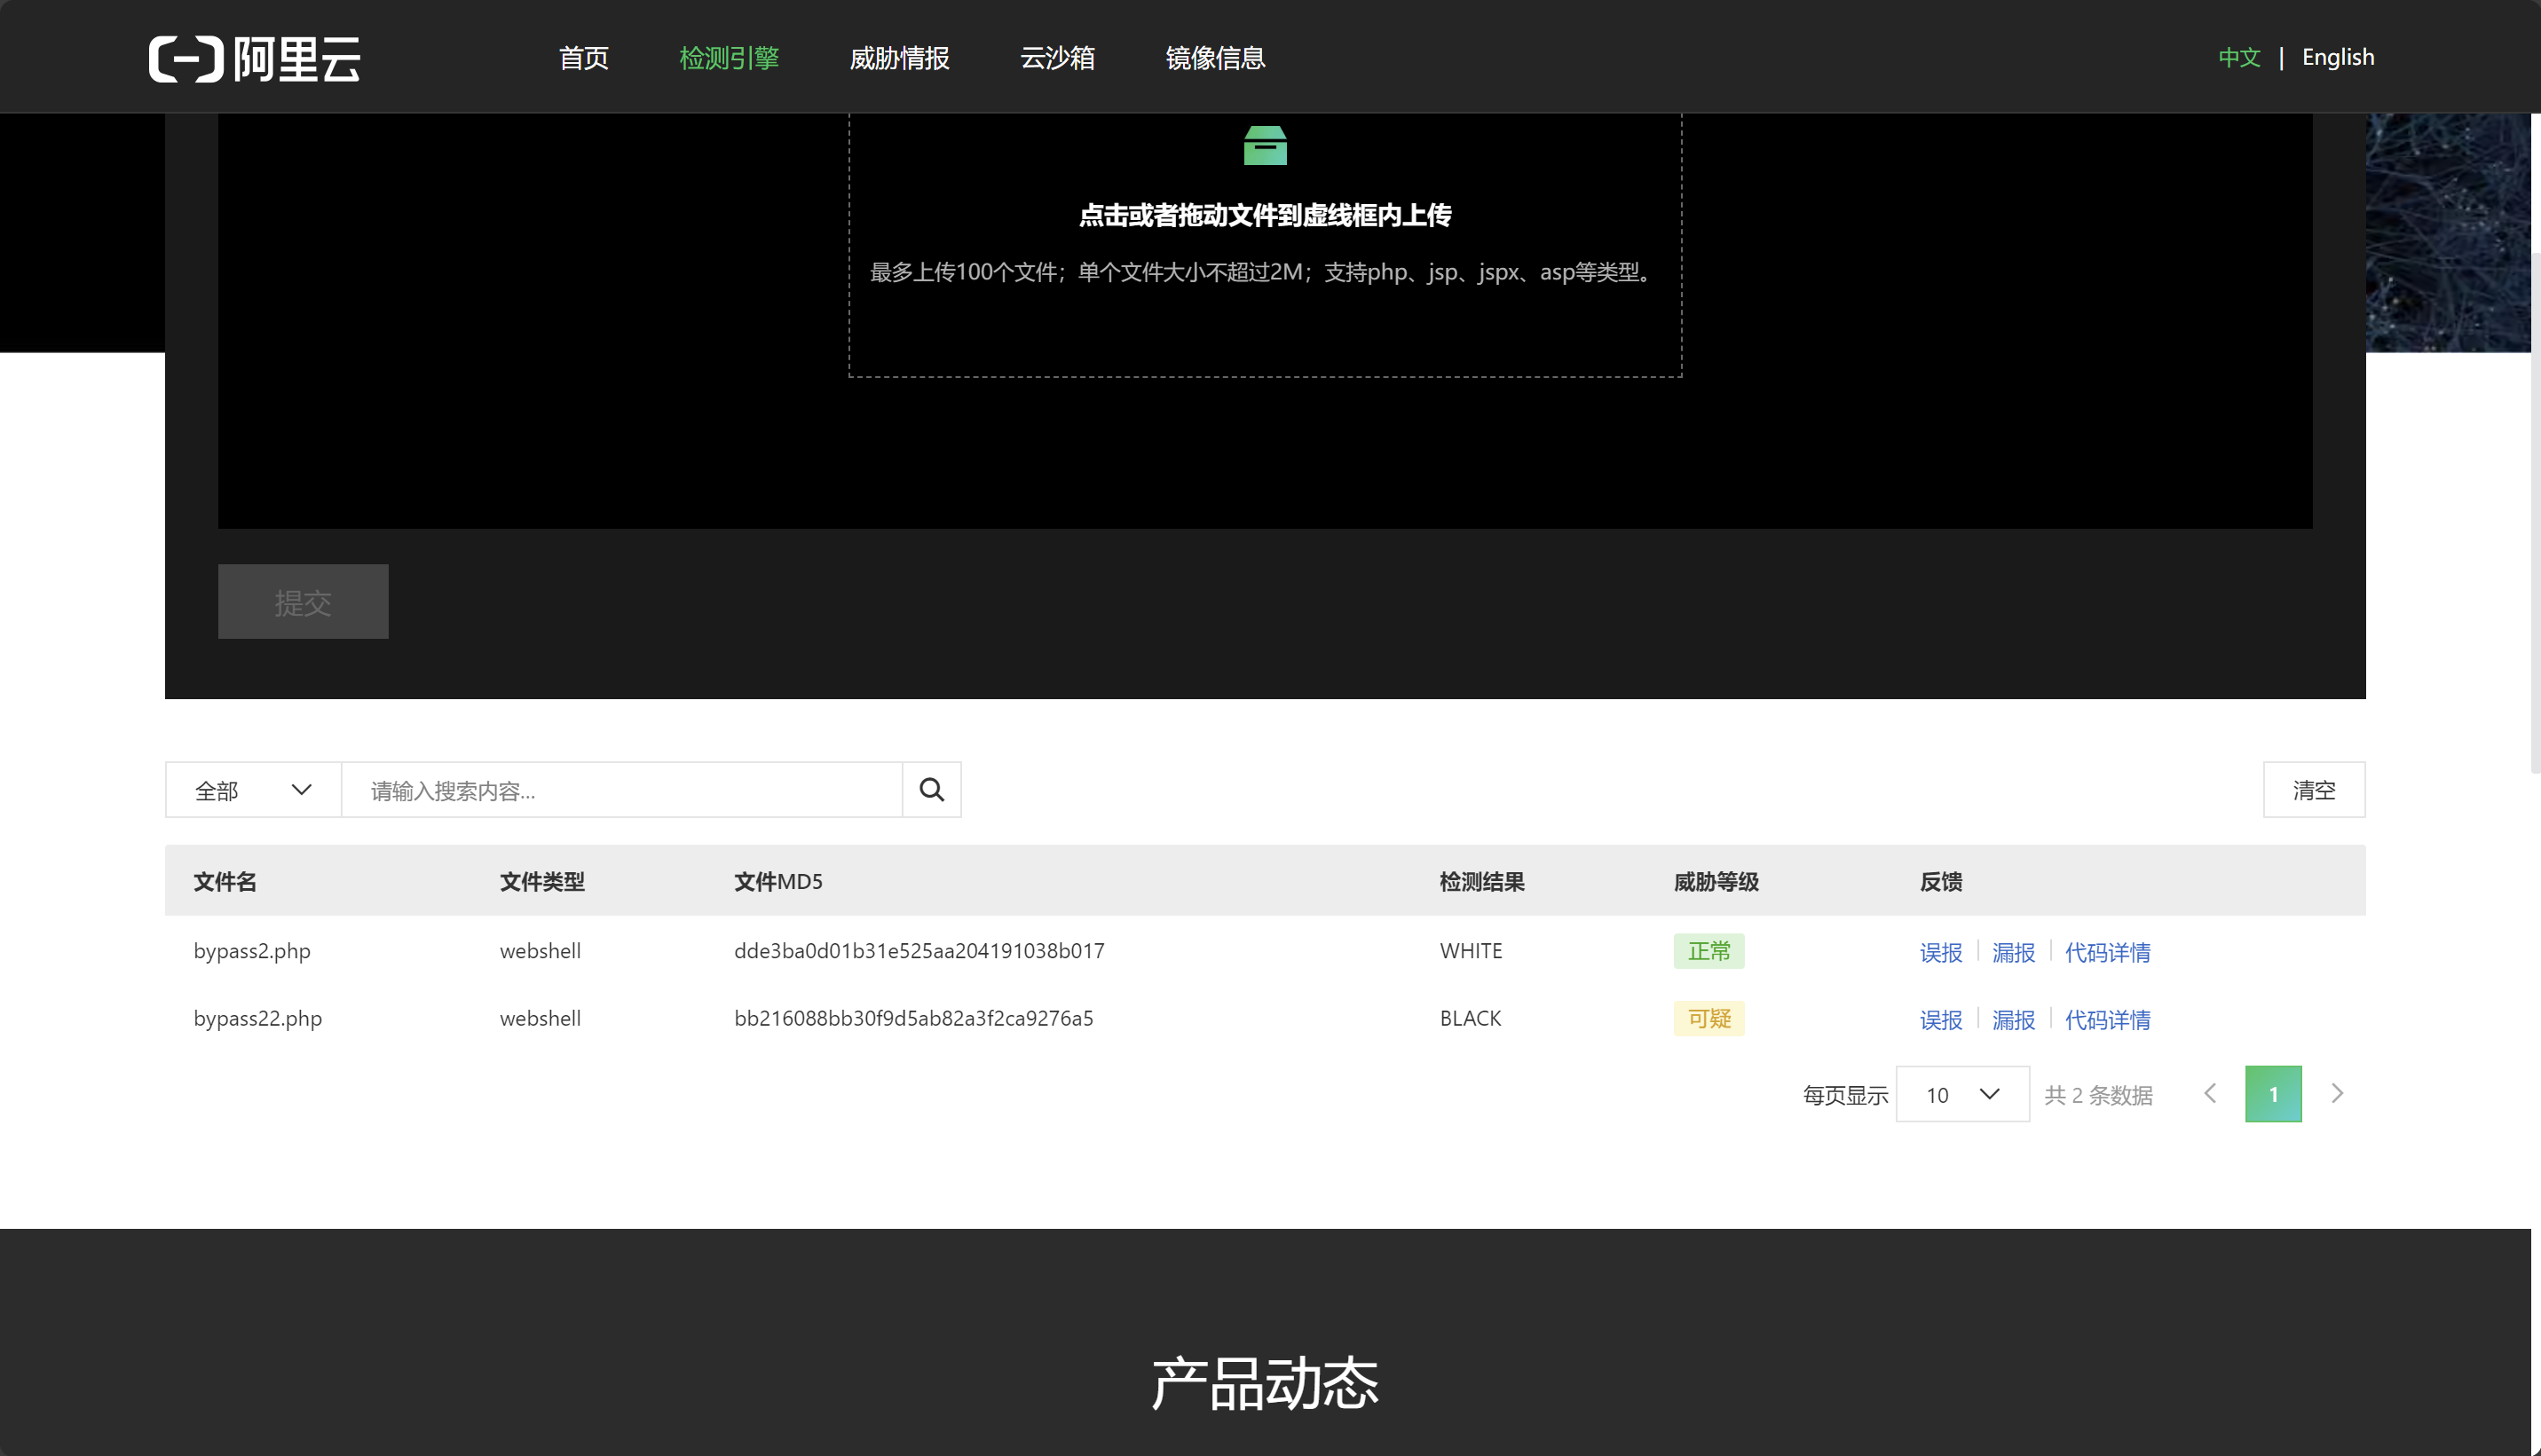The width and height of the screenshot is (2541, 1456).
Task: Open the 全部 filter dropdown
Action: 253,790
